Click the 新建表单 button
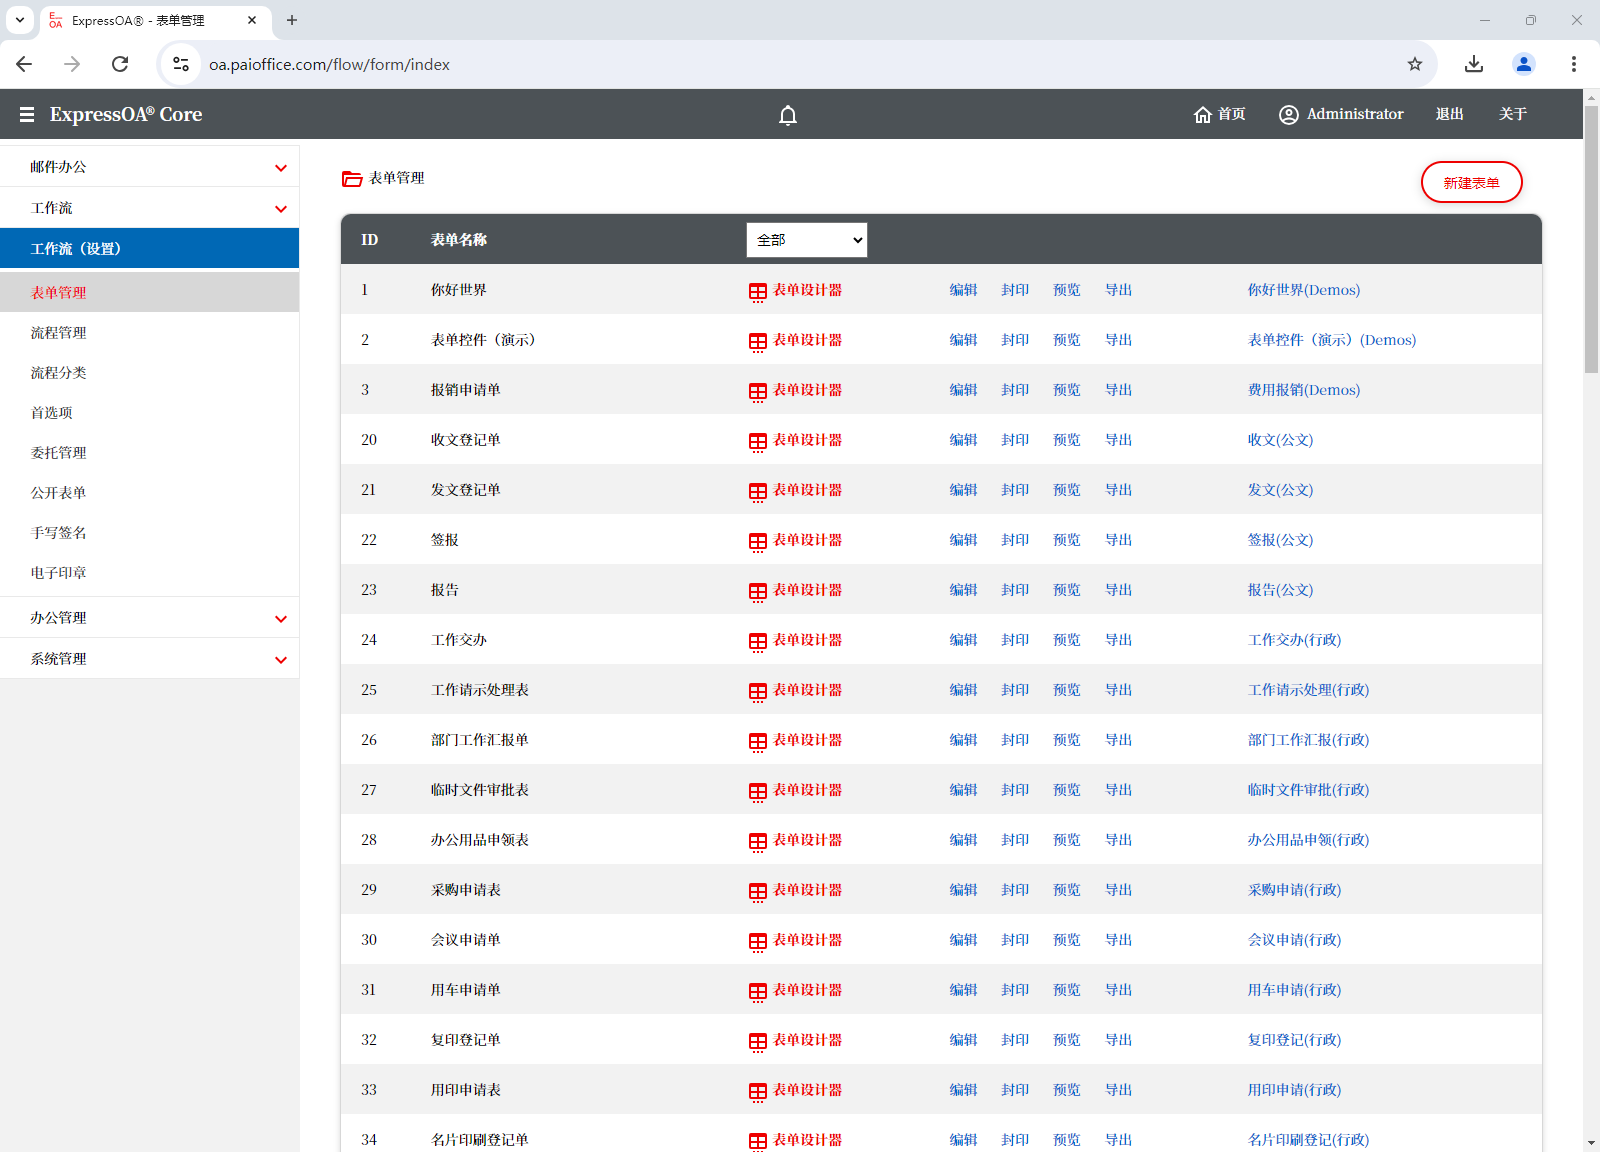 tap(1471, 182)
